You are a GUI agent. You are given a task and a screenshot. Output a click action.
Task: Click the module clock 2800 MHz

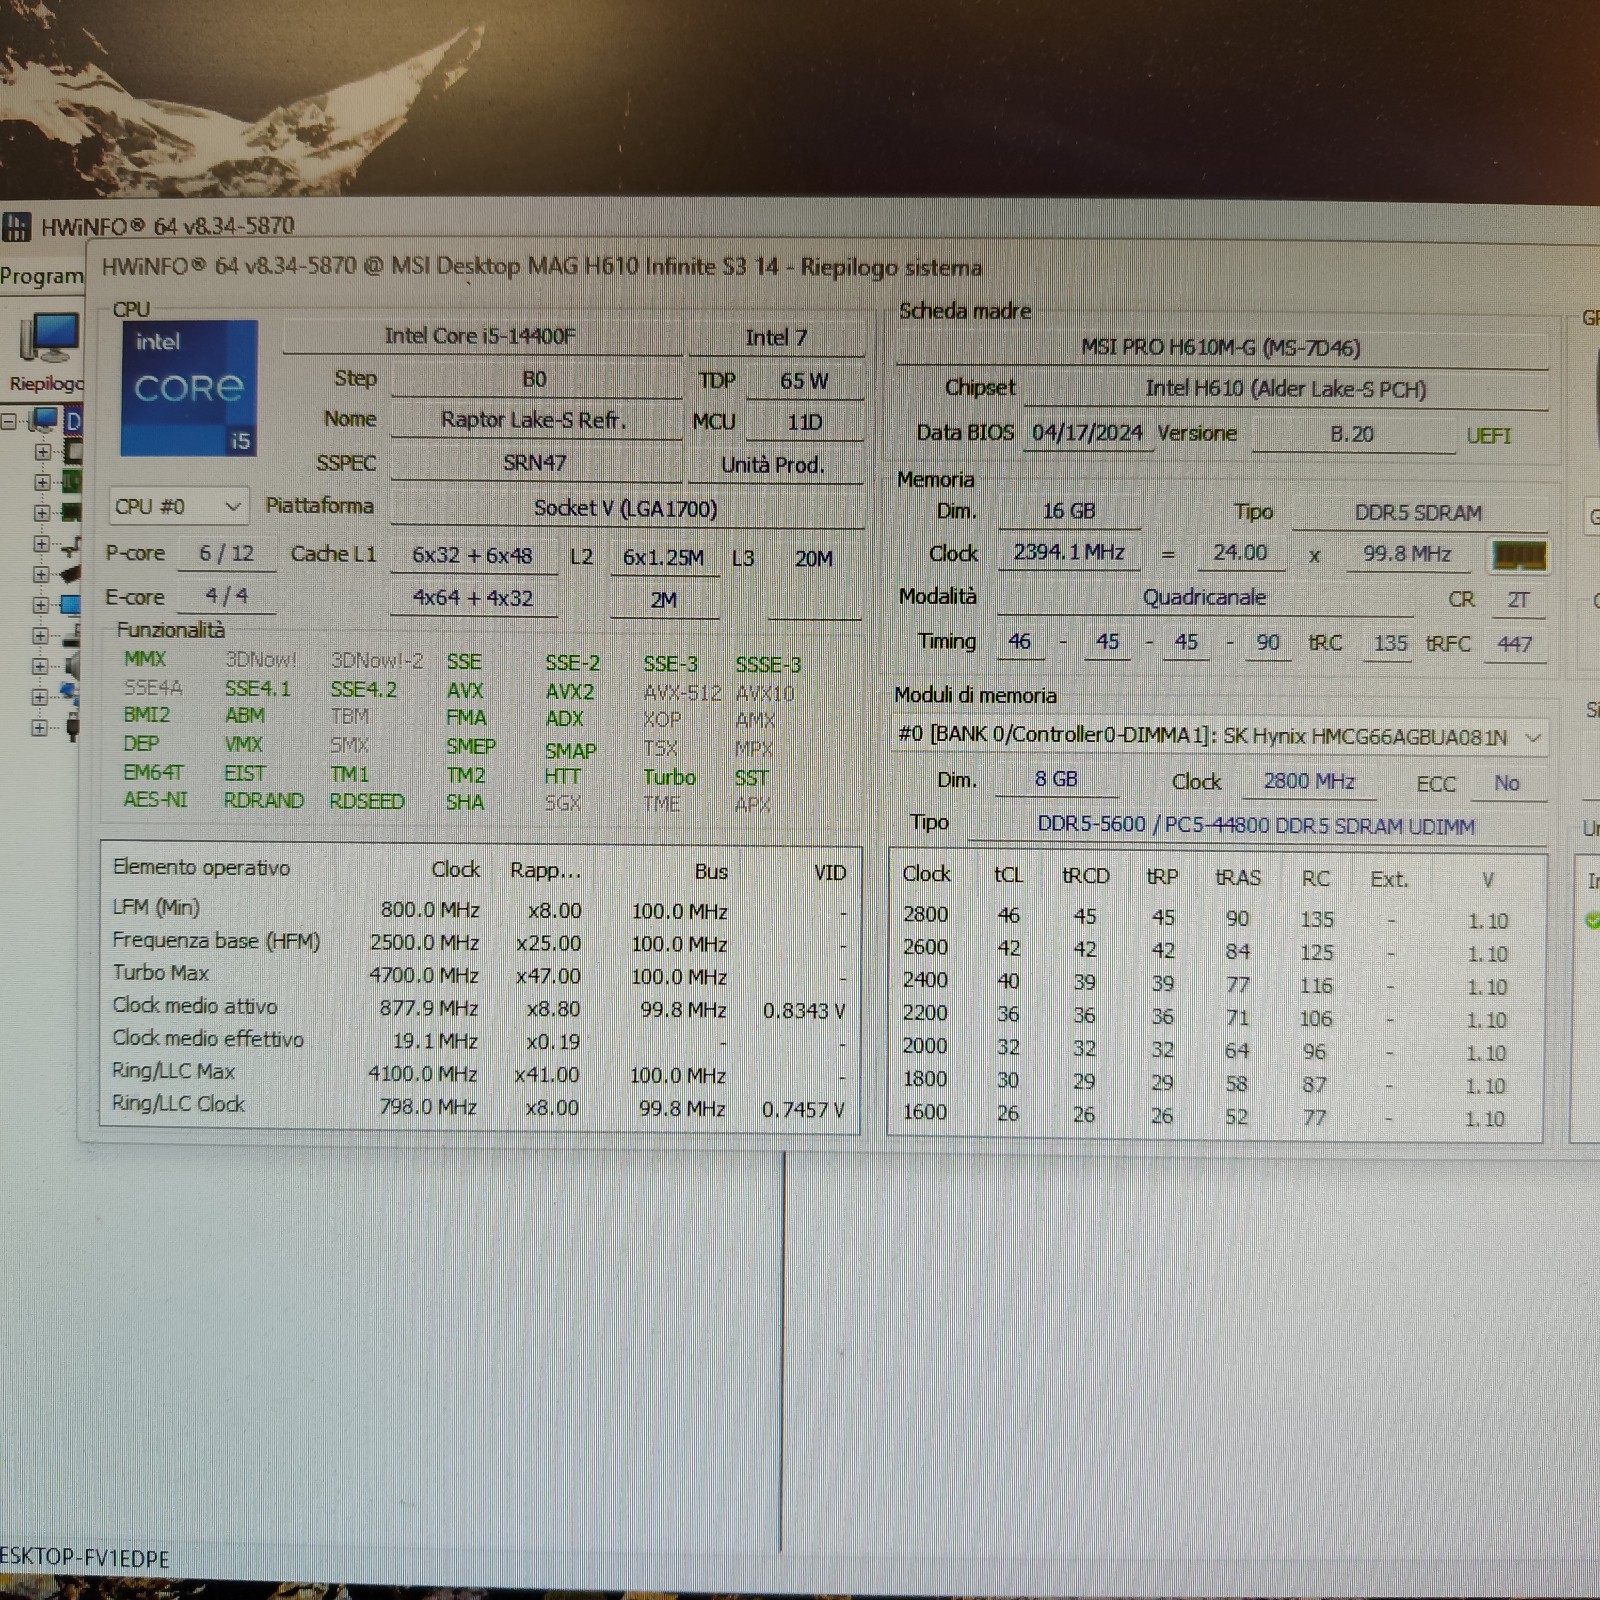tap(1309, 781)
